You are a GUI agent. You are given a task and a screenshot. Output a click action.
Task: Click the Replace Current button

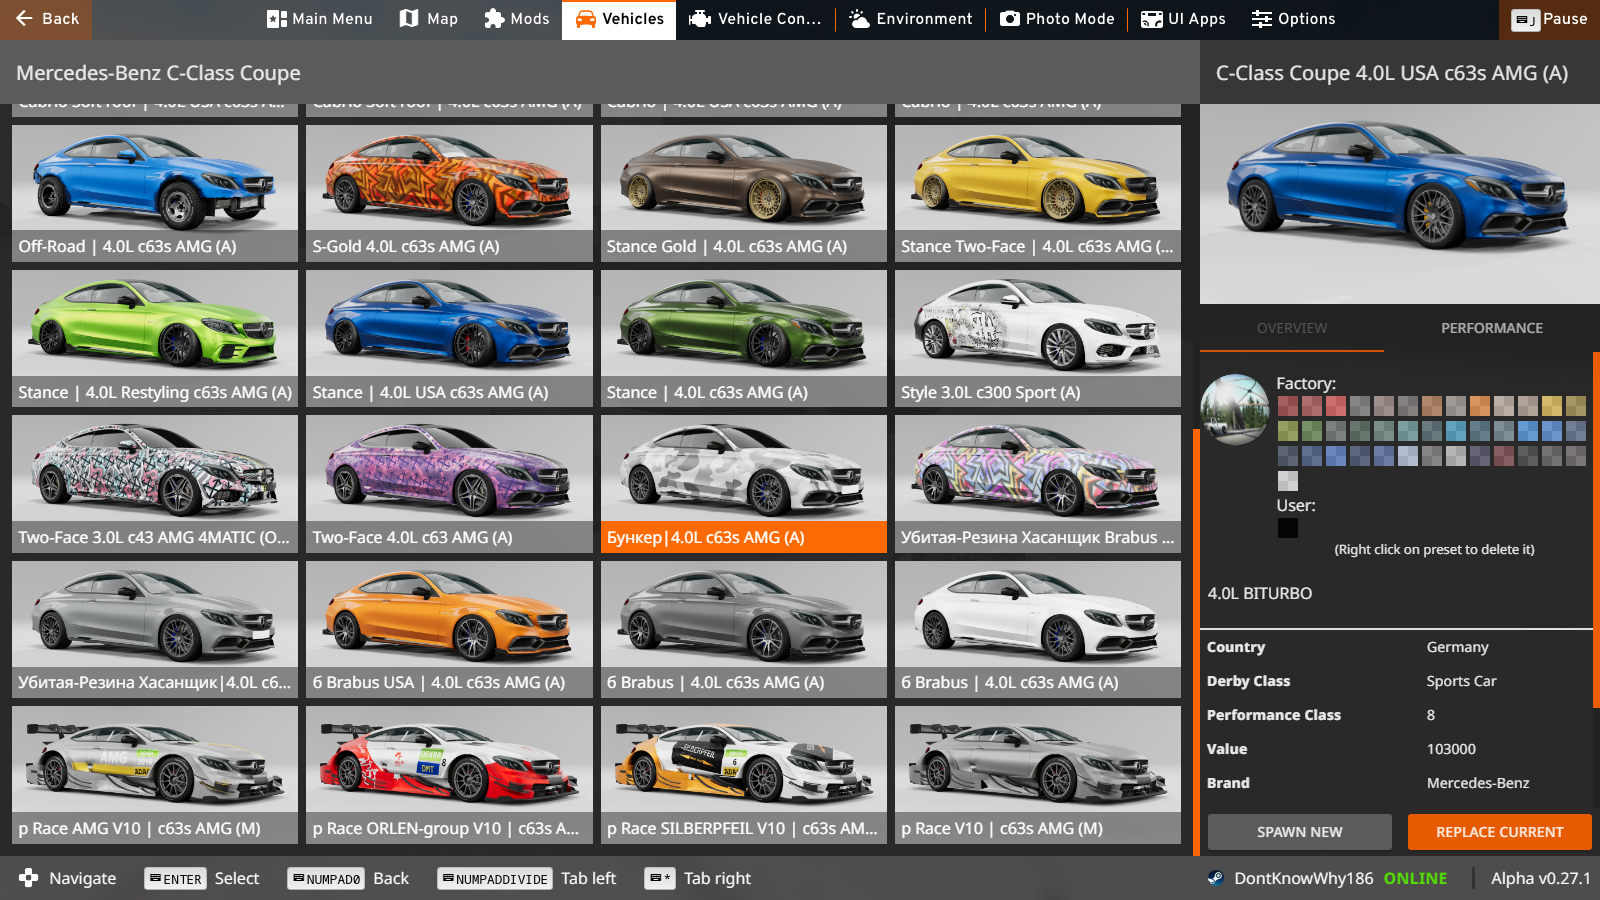pos(1500,832)
